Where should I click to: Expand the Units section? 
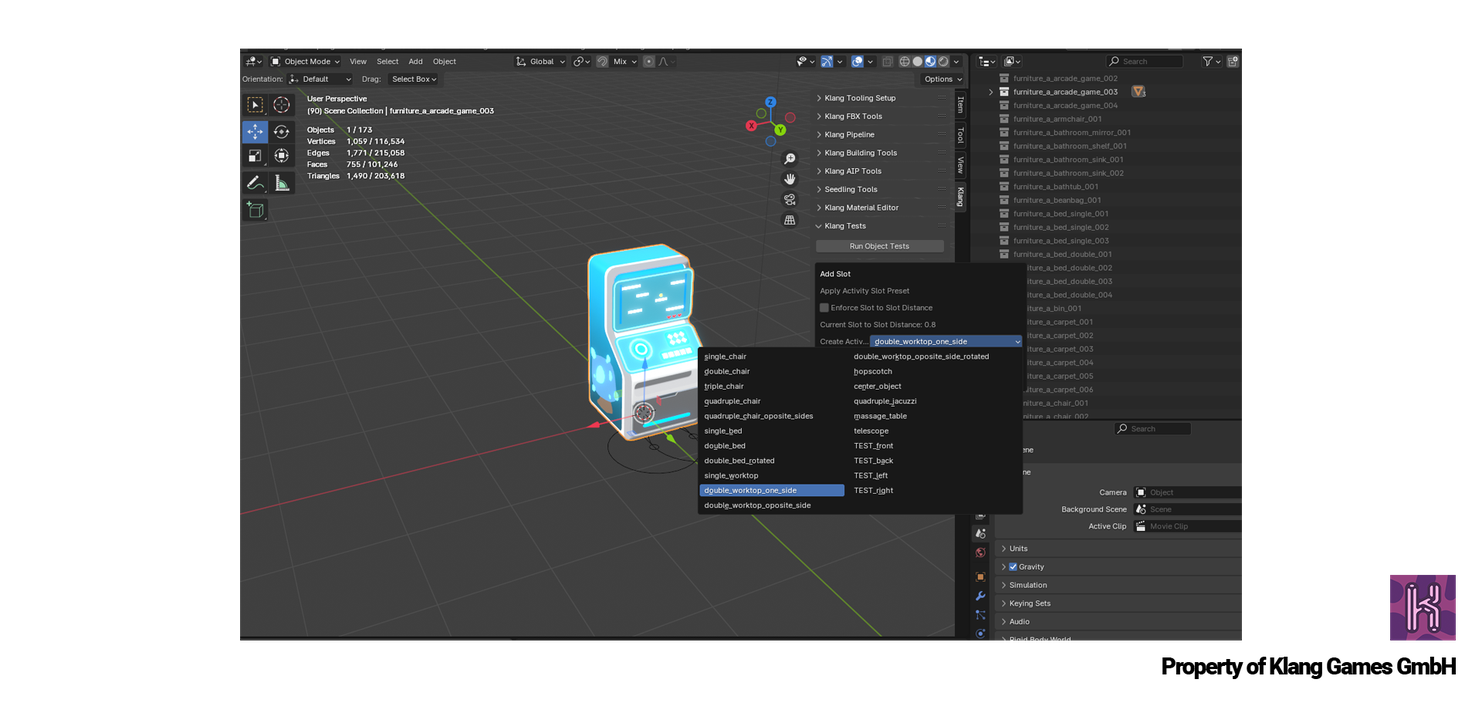point(1018,548)
